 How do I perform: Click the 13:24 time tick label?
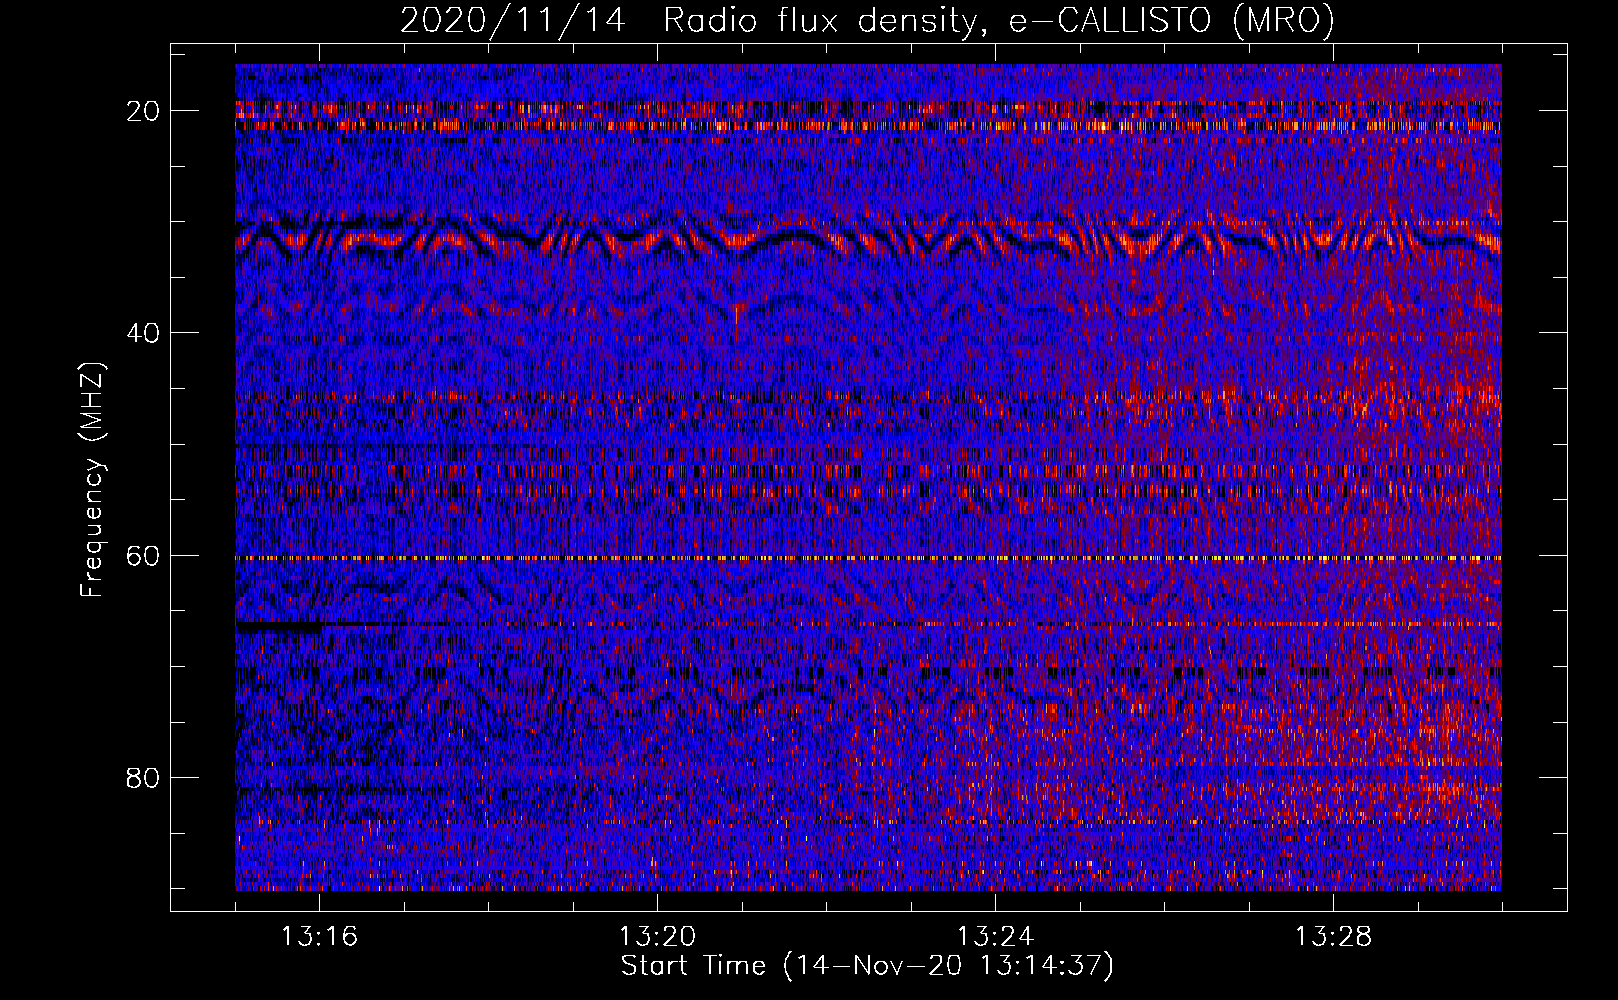tap(995, 937)
